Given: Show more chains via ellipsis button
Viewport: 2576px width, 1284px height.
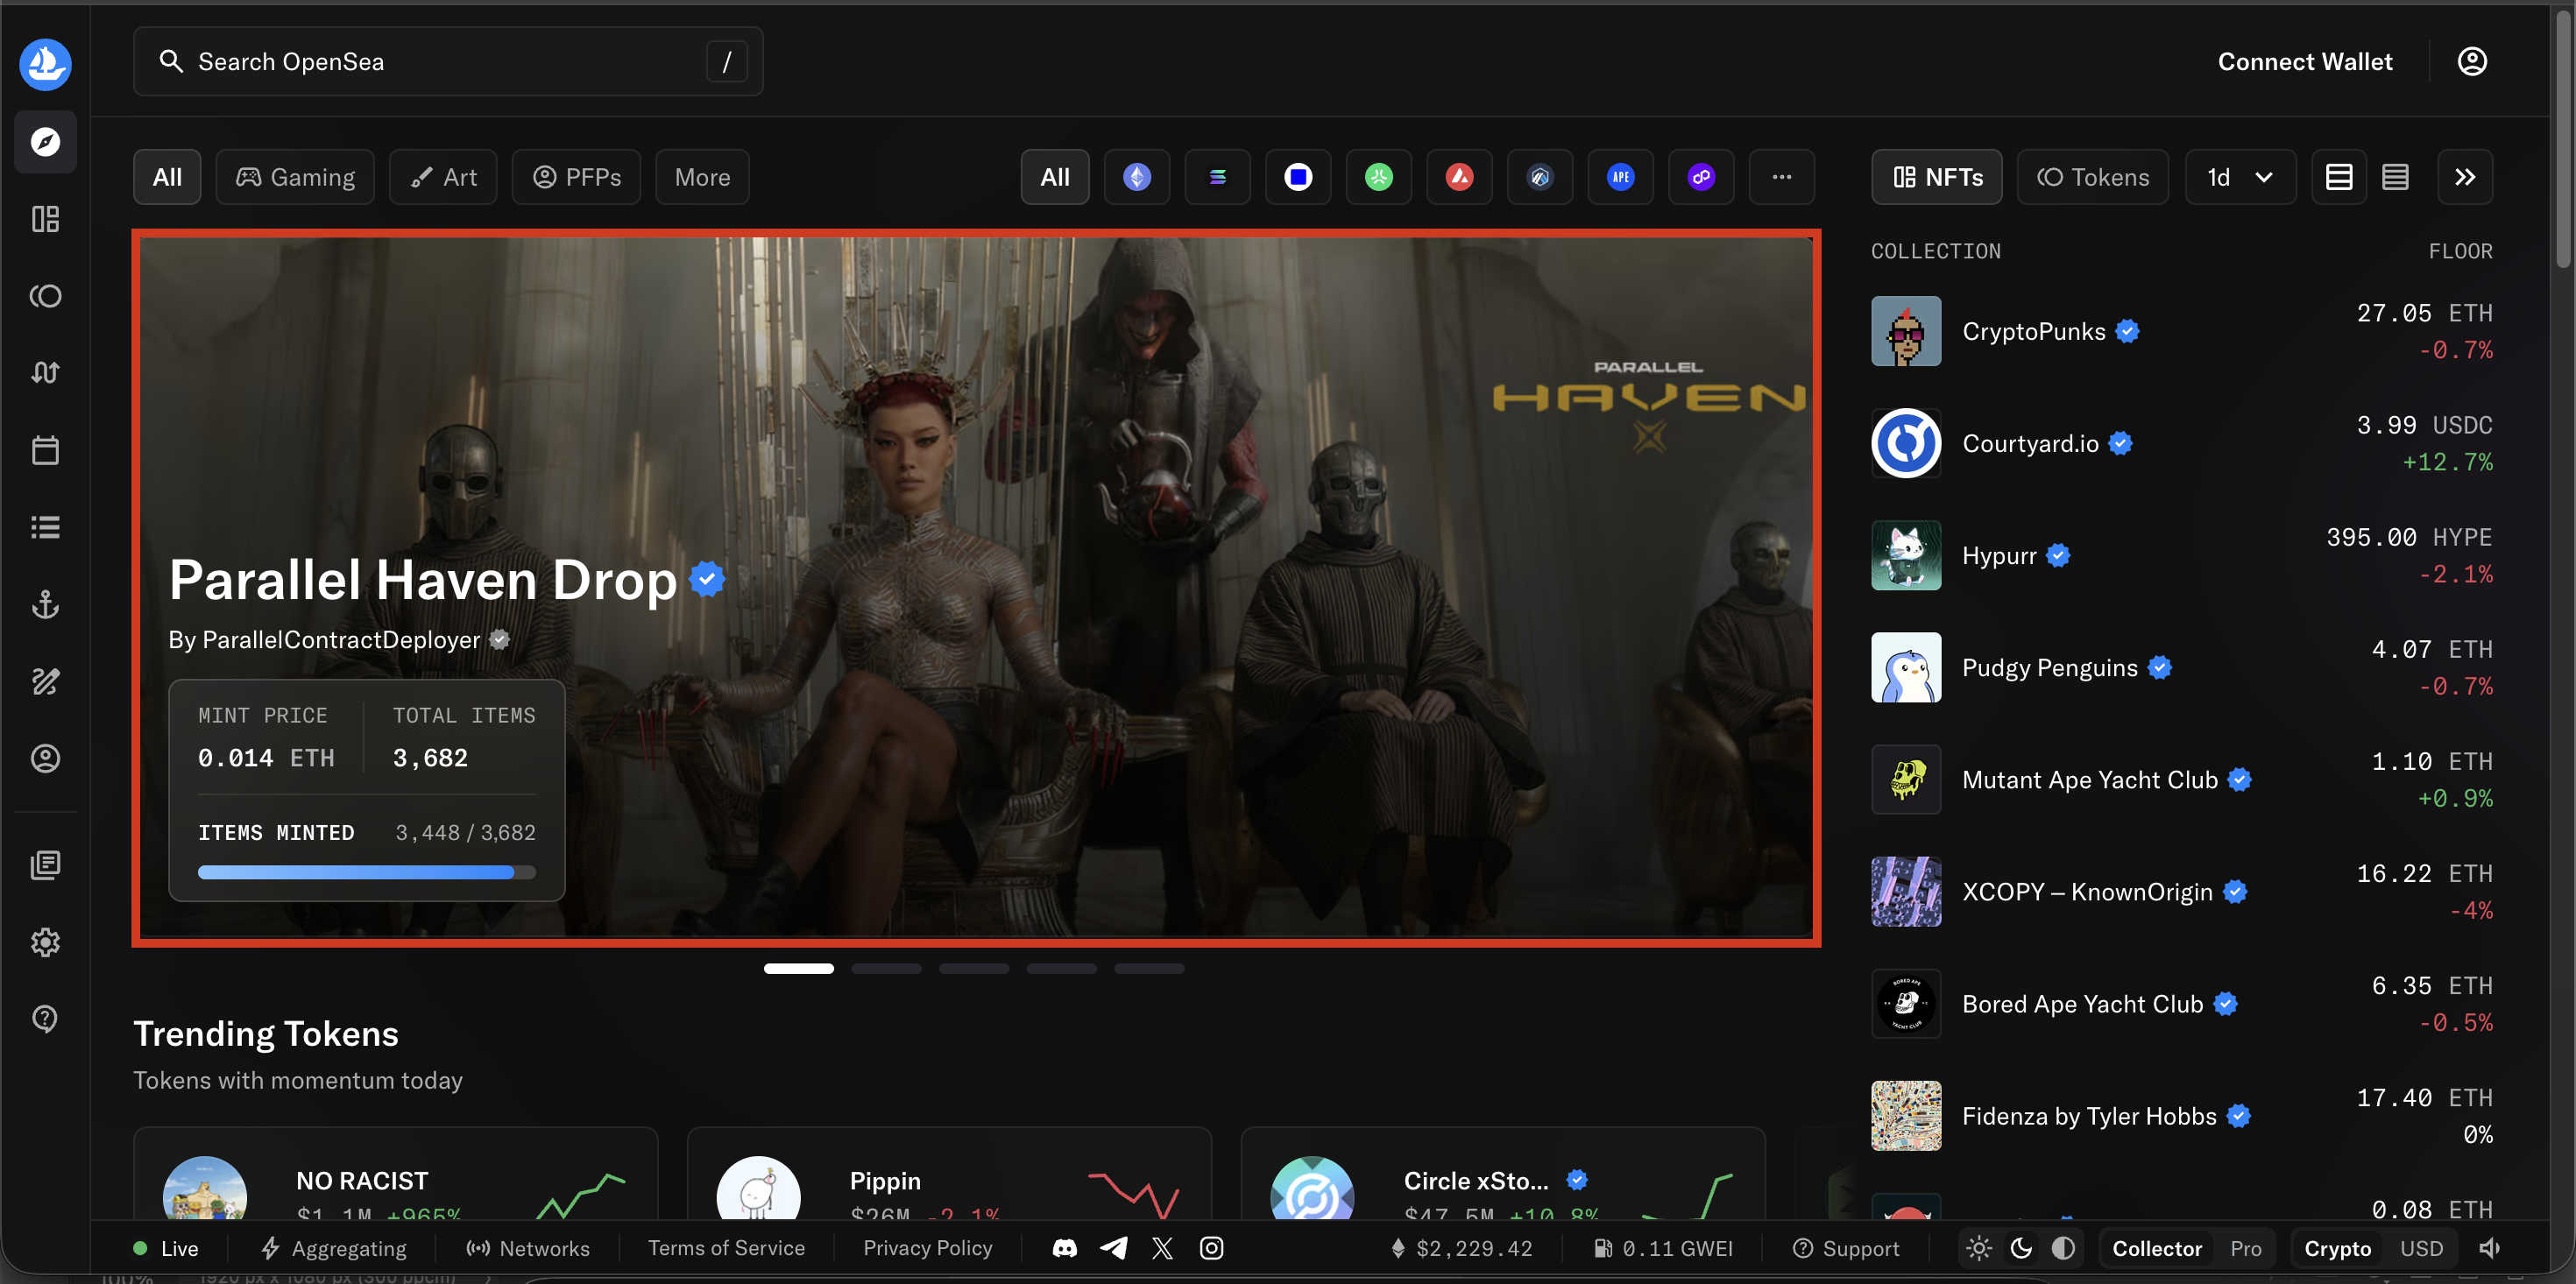Looking at the screenshot, I should click(x=1782, y=177).
